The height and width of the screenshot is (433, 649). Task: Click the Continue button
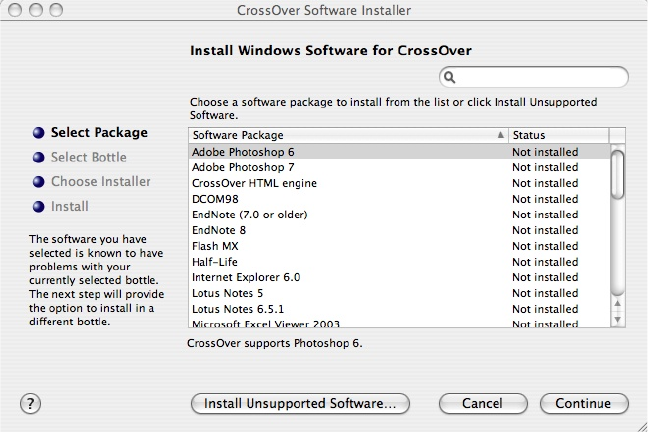point(583,404)
